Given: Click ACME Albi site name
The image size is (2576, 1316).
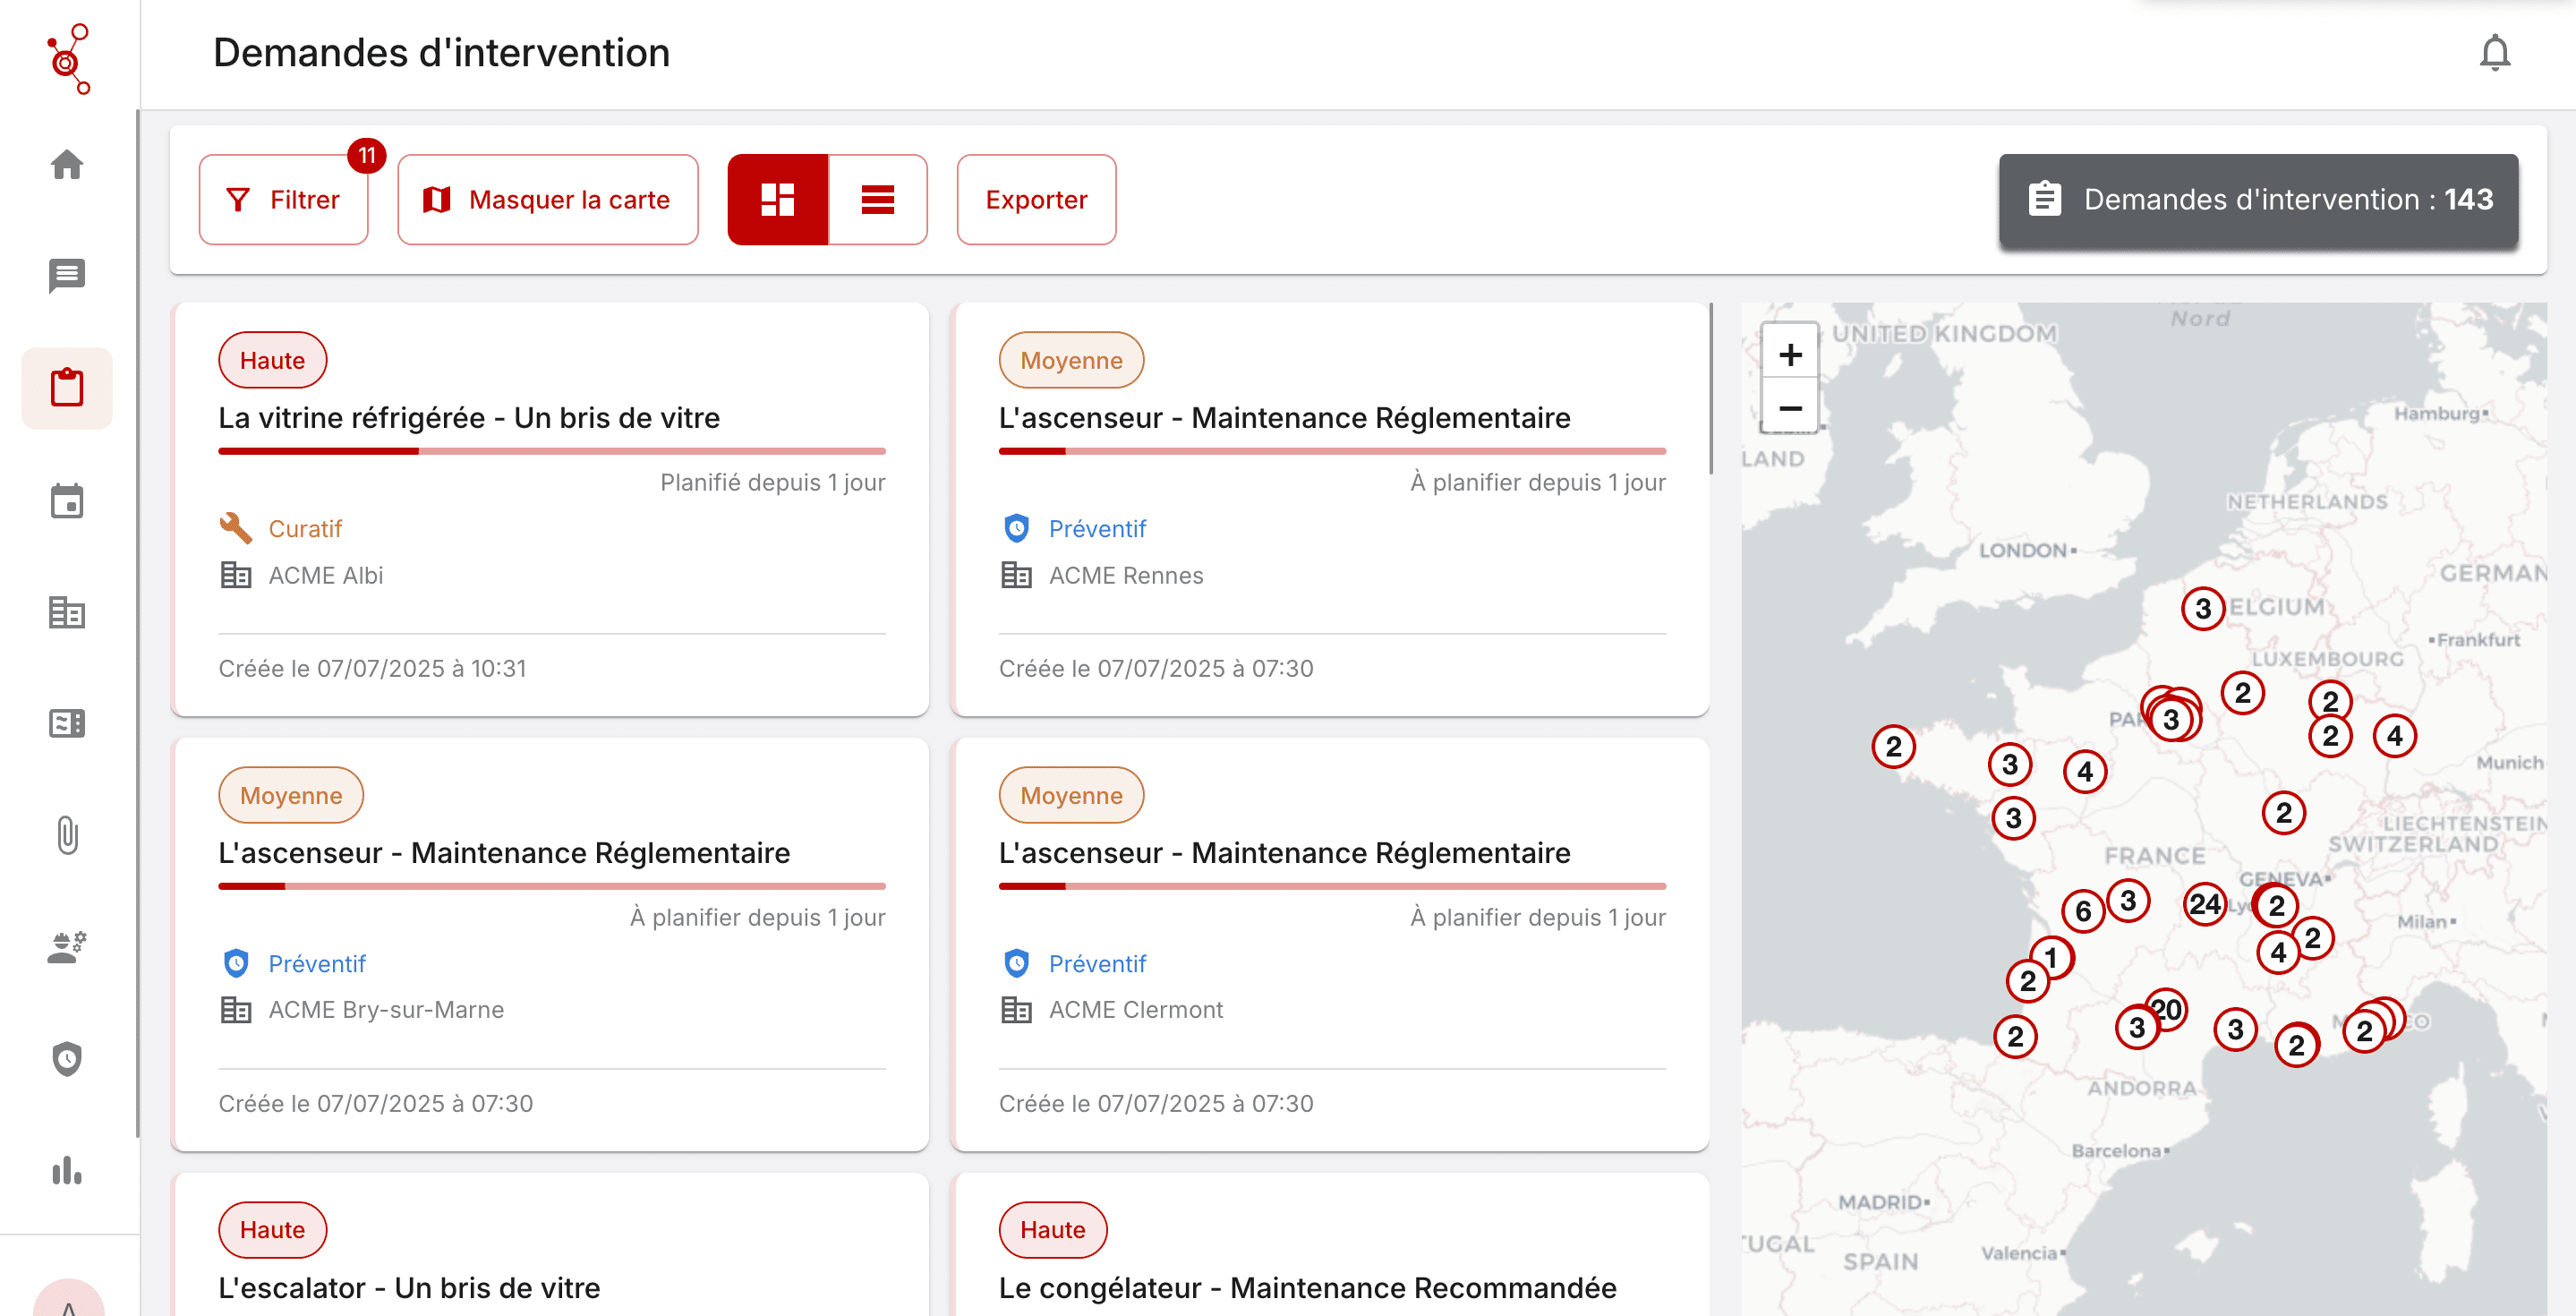Looking at the screenshot, I should [x=326, y=575].
